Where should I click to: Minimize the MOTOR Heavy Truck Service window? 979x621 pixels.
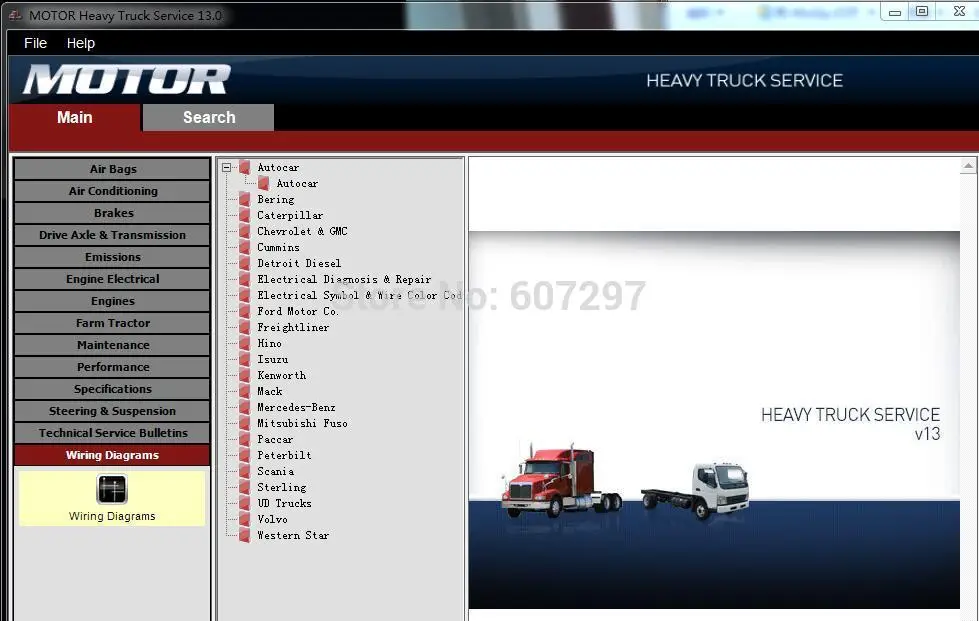pyautogui.click(x=895, y=12)
